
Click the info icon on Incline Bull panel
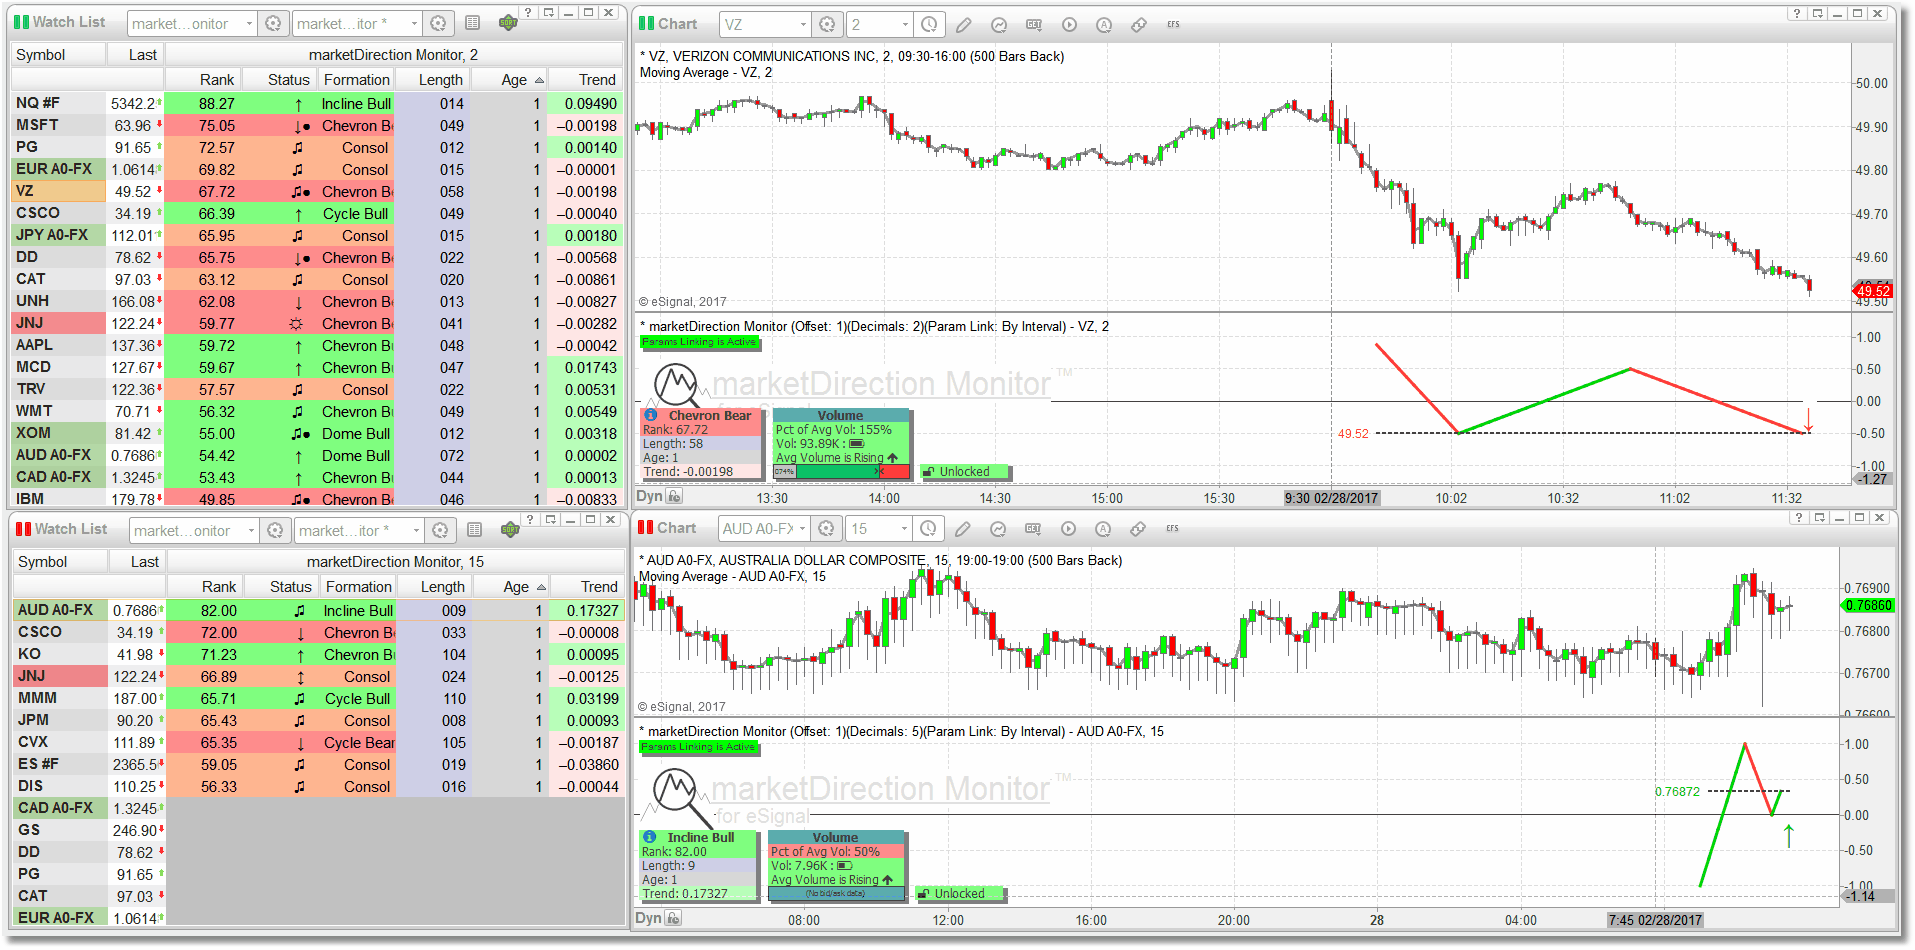649,837
